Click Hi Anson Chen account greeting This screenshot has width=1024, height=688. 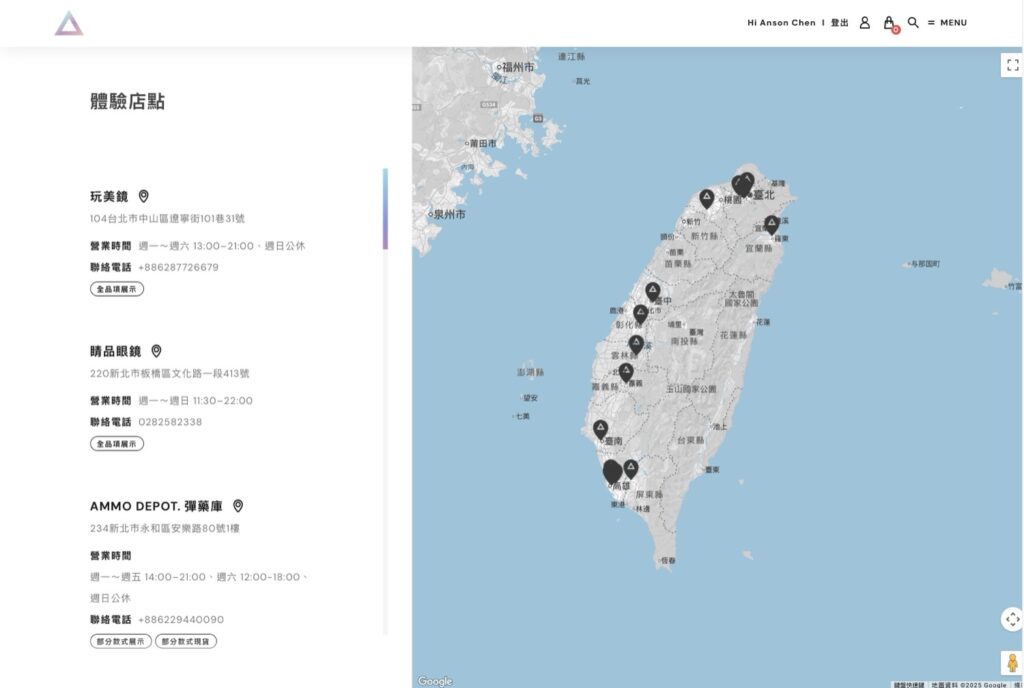pos(781,23)
